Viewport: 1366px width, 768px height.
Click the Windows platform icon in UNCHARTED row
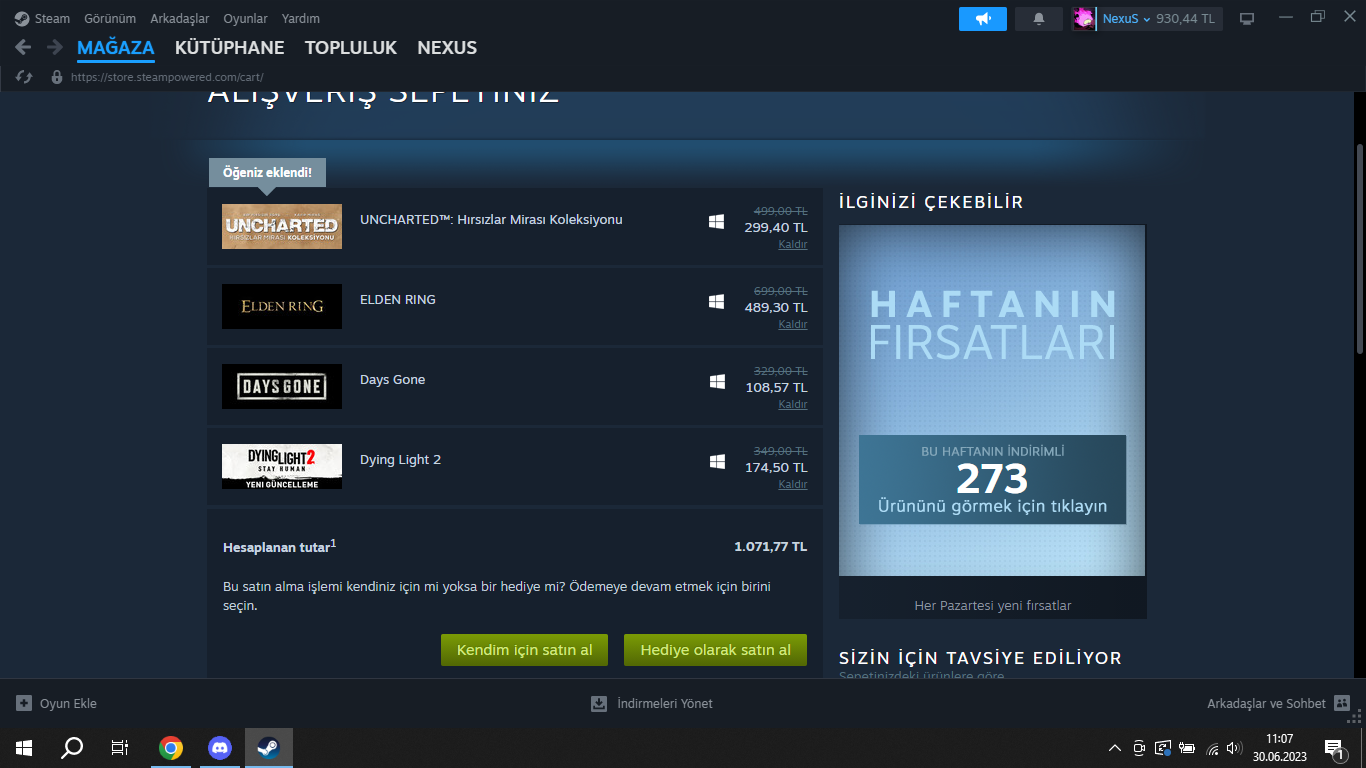click(717, 221)
